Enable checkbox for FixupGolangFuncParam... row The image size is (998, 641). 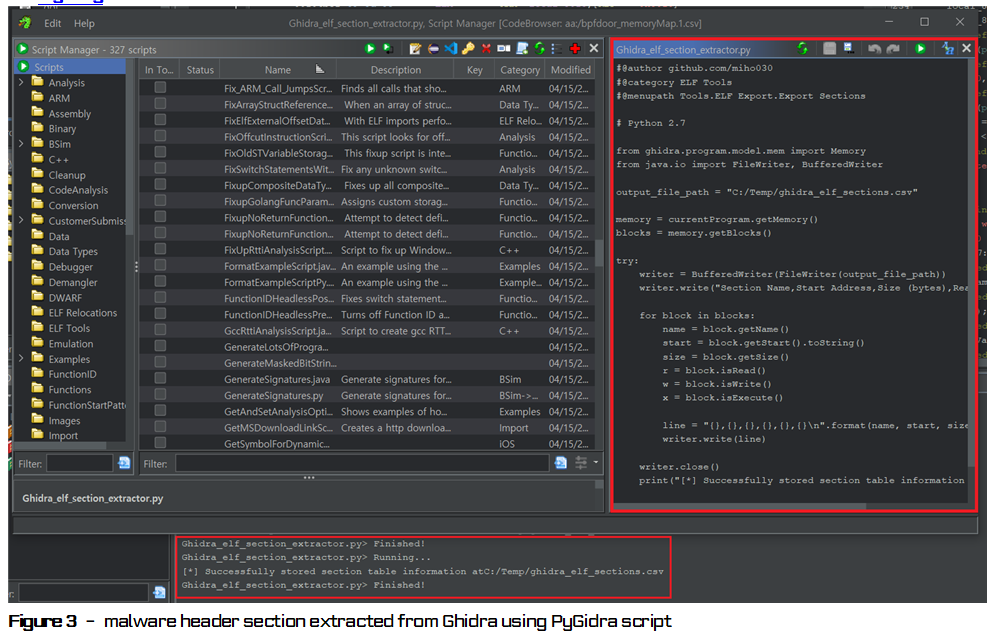click(160, 201)
